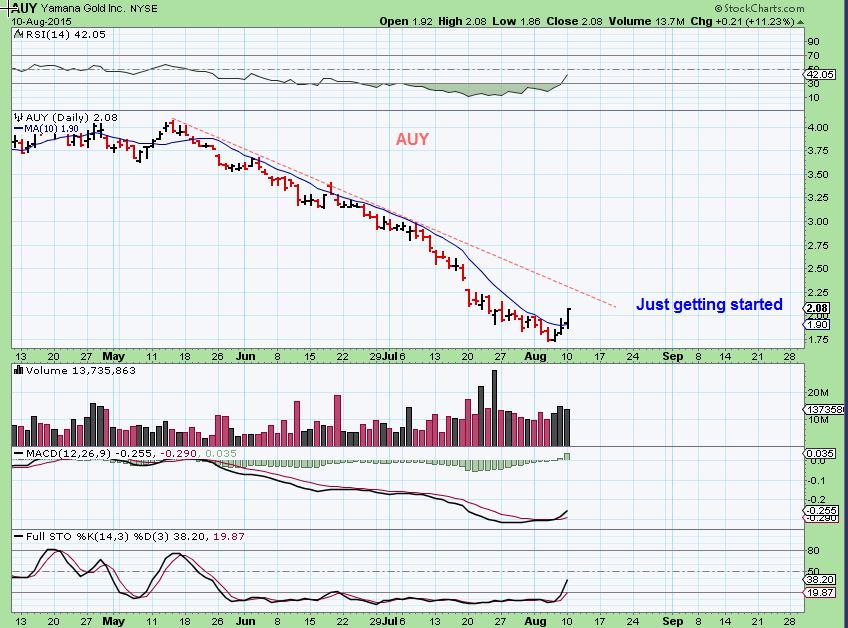The image size is (848, 628).
Task: Click the RSI(14) 42.05 indicator label
Action: coord(64,35)
